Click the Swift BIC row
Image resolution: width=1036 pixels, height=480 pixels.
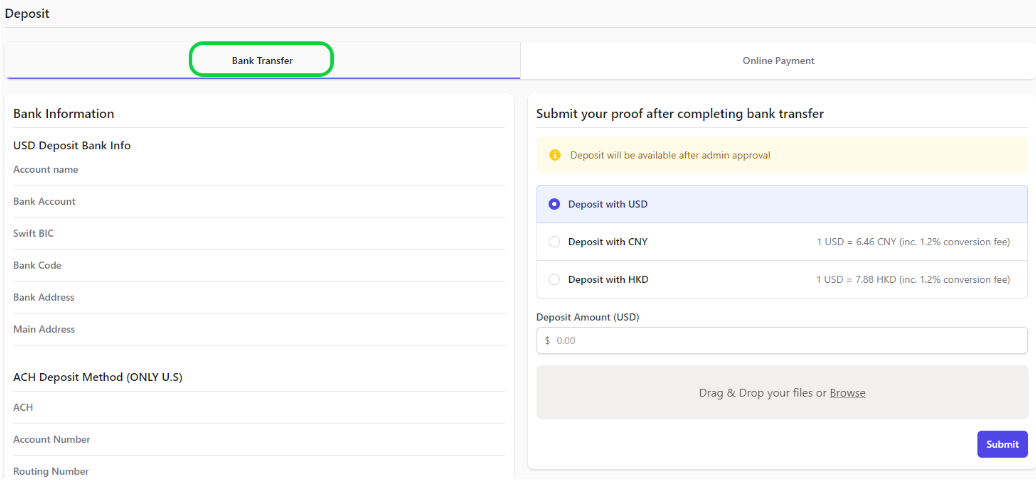[x=259, y=233]
